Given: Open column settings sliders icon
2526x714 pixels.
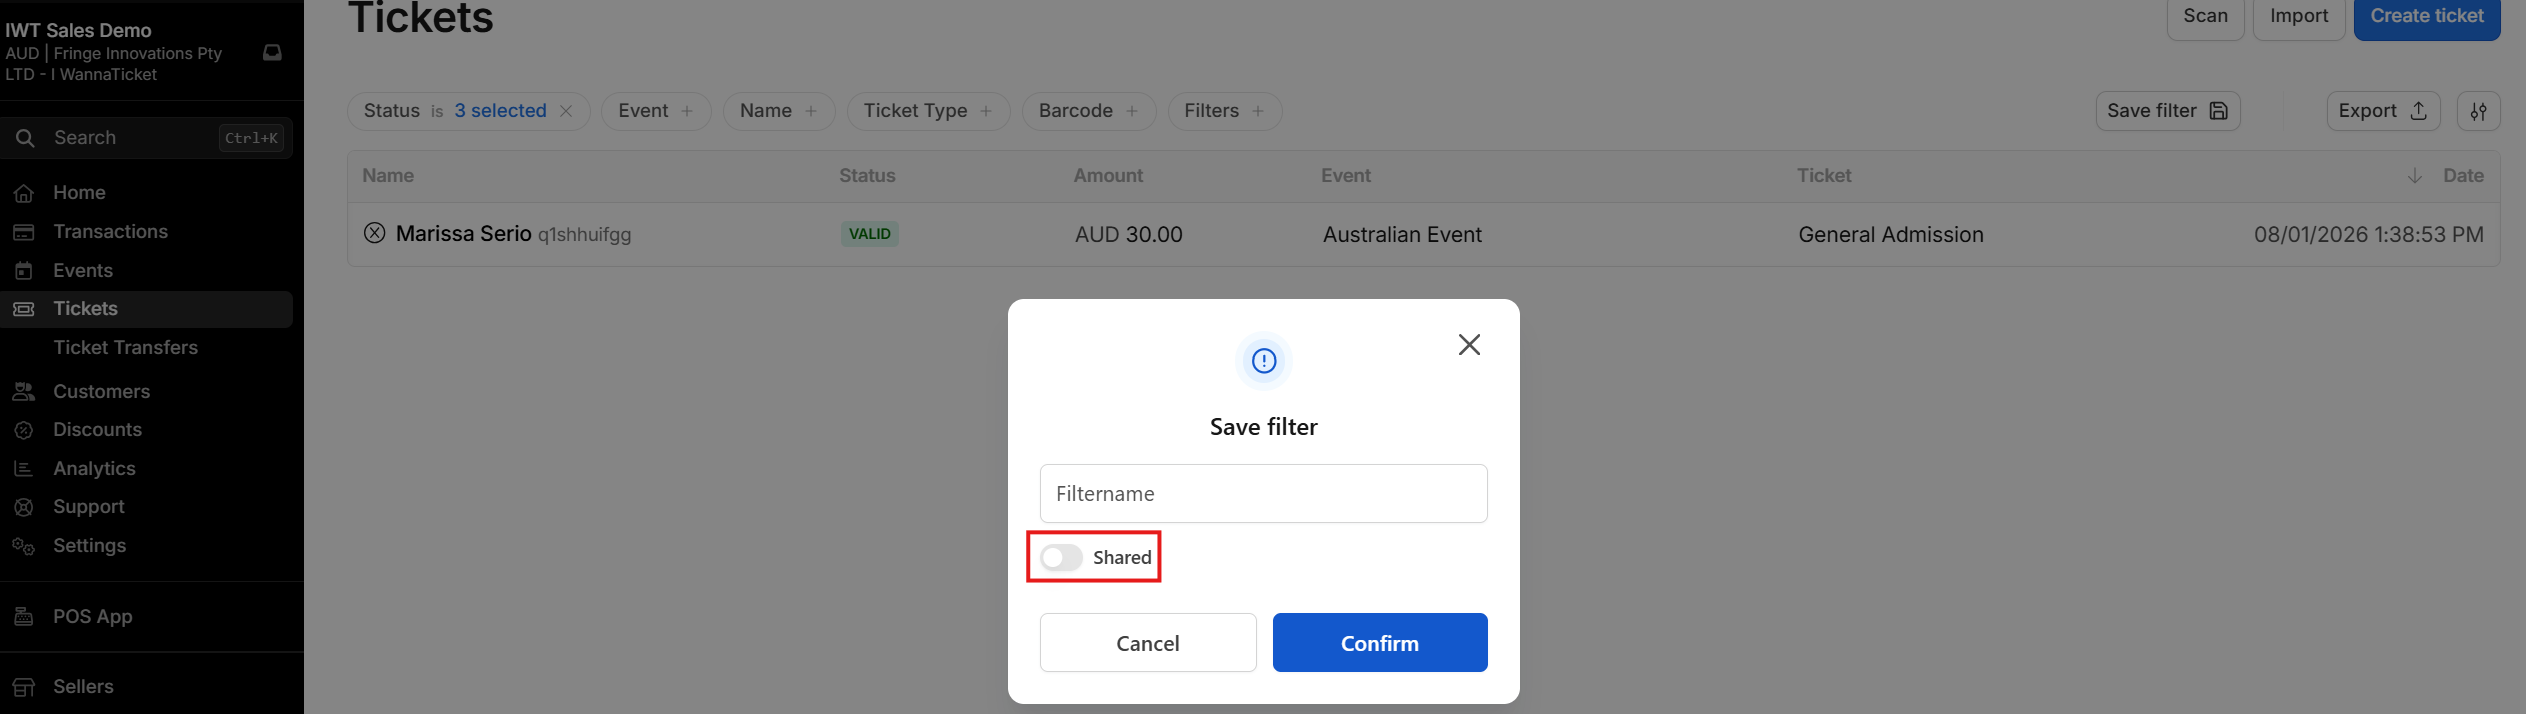Looking at the screenshot, I should (x=2478, y=111).
